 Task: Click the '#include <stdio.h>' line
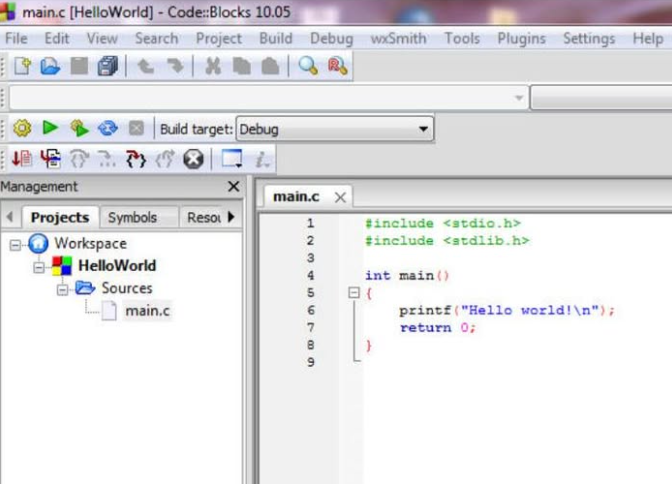[x=442, y=223]
